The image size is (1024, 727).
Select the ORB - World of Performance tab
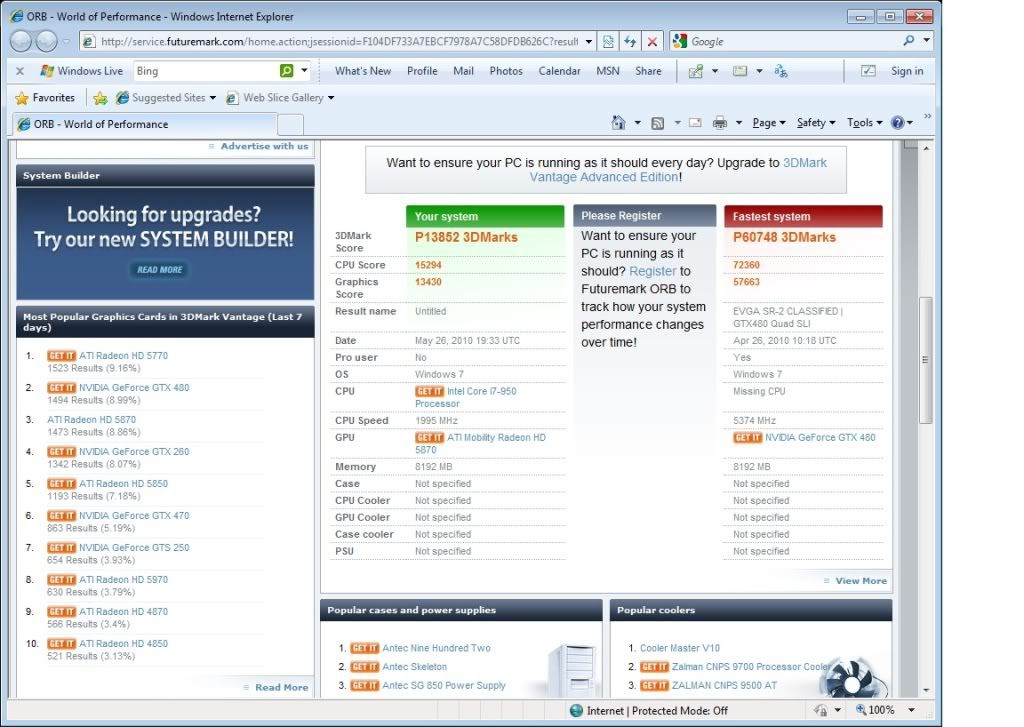(145, 124)
